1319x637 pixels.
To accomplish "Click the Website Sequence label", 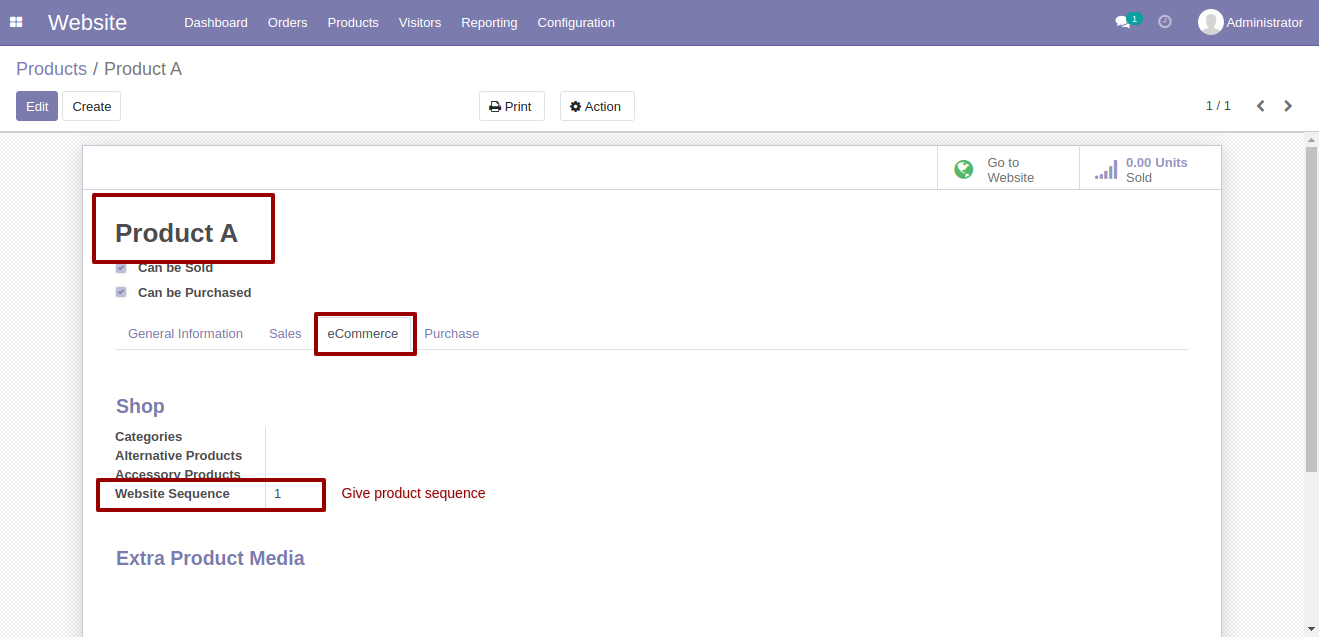I will [172, 494].
